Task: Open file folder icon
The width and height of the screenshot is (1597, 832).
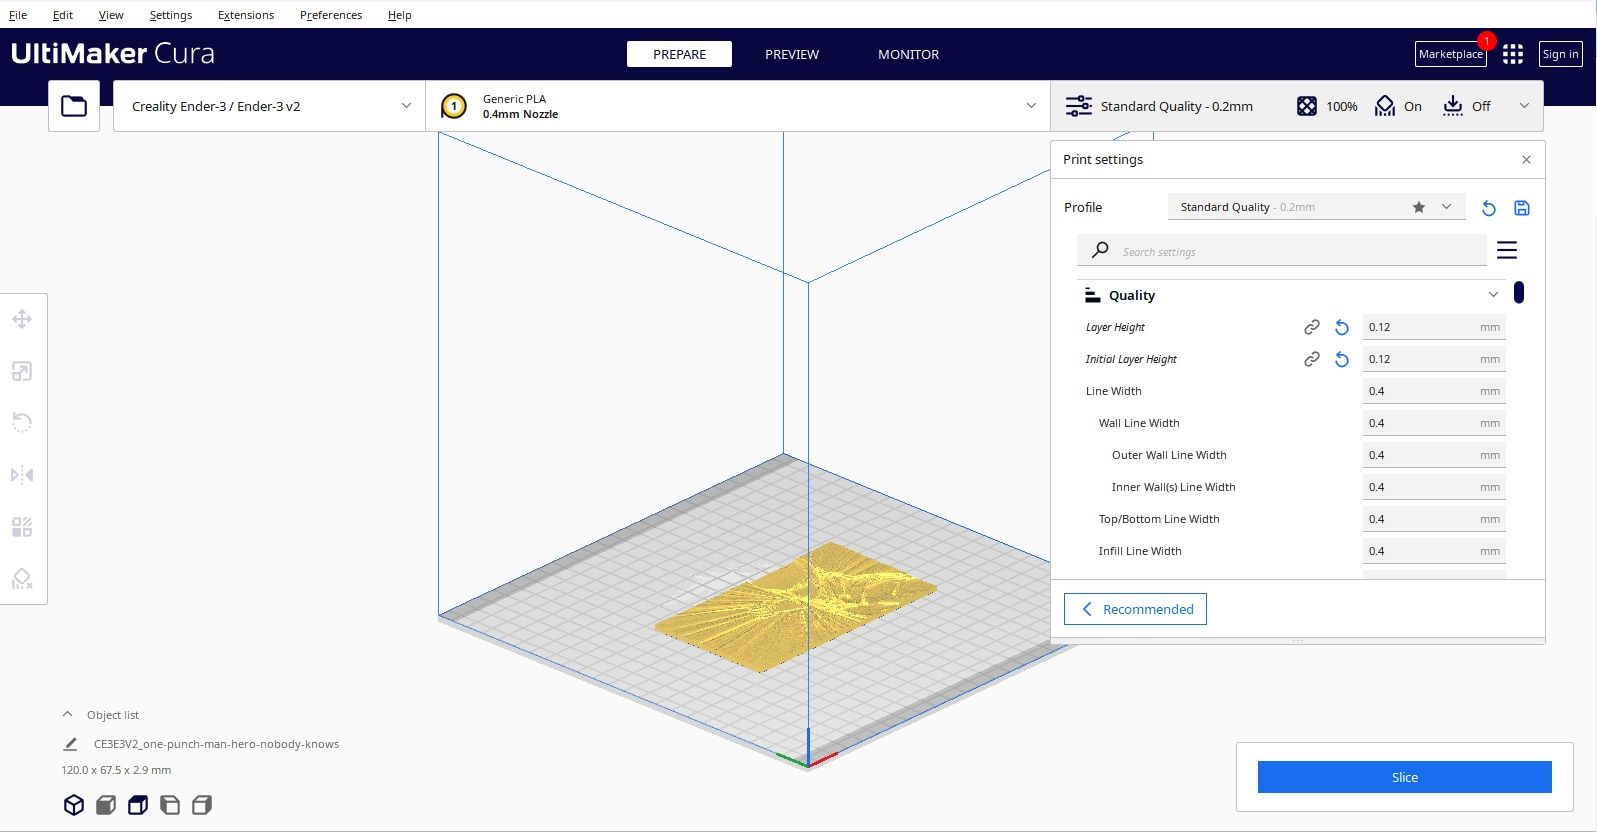Action: click(x=74, y=106)
